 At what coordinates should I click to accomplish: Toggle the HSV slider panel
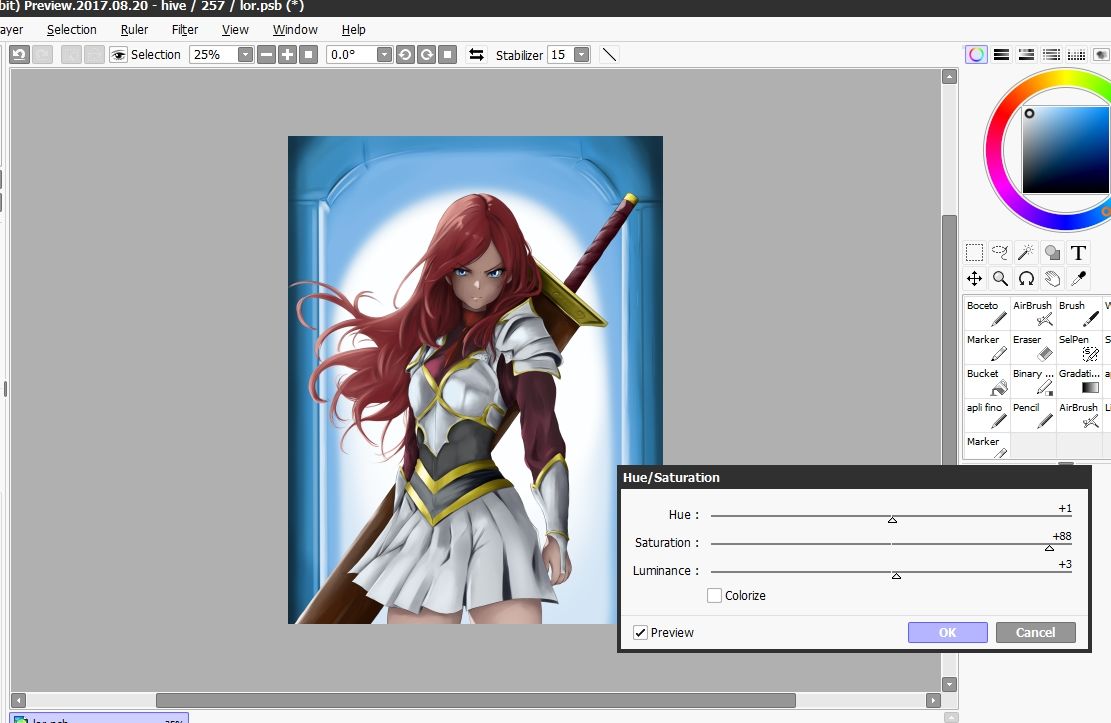pyautogui.click(x=1026, y=55)
